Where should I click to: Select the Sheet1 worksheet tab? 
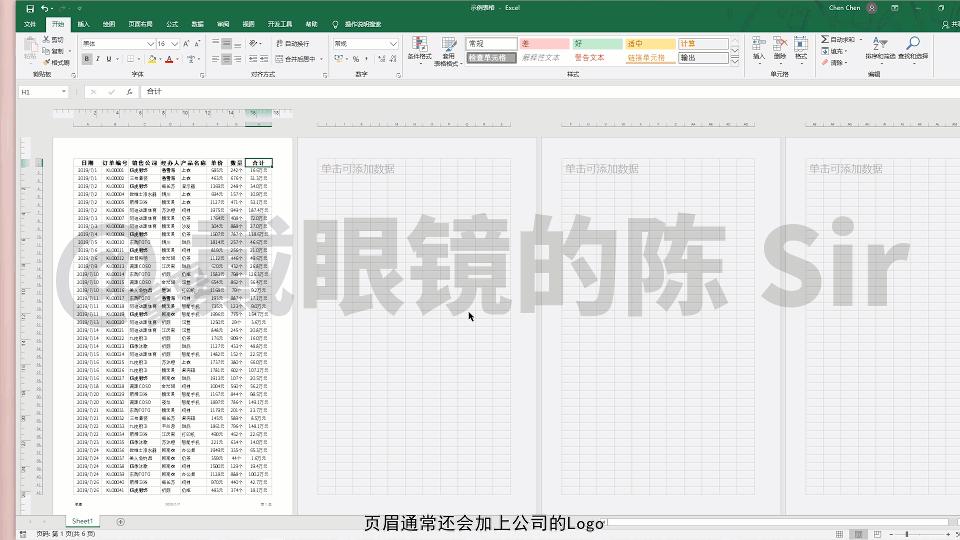[82, 521]
